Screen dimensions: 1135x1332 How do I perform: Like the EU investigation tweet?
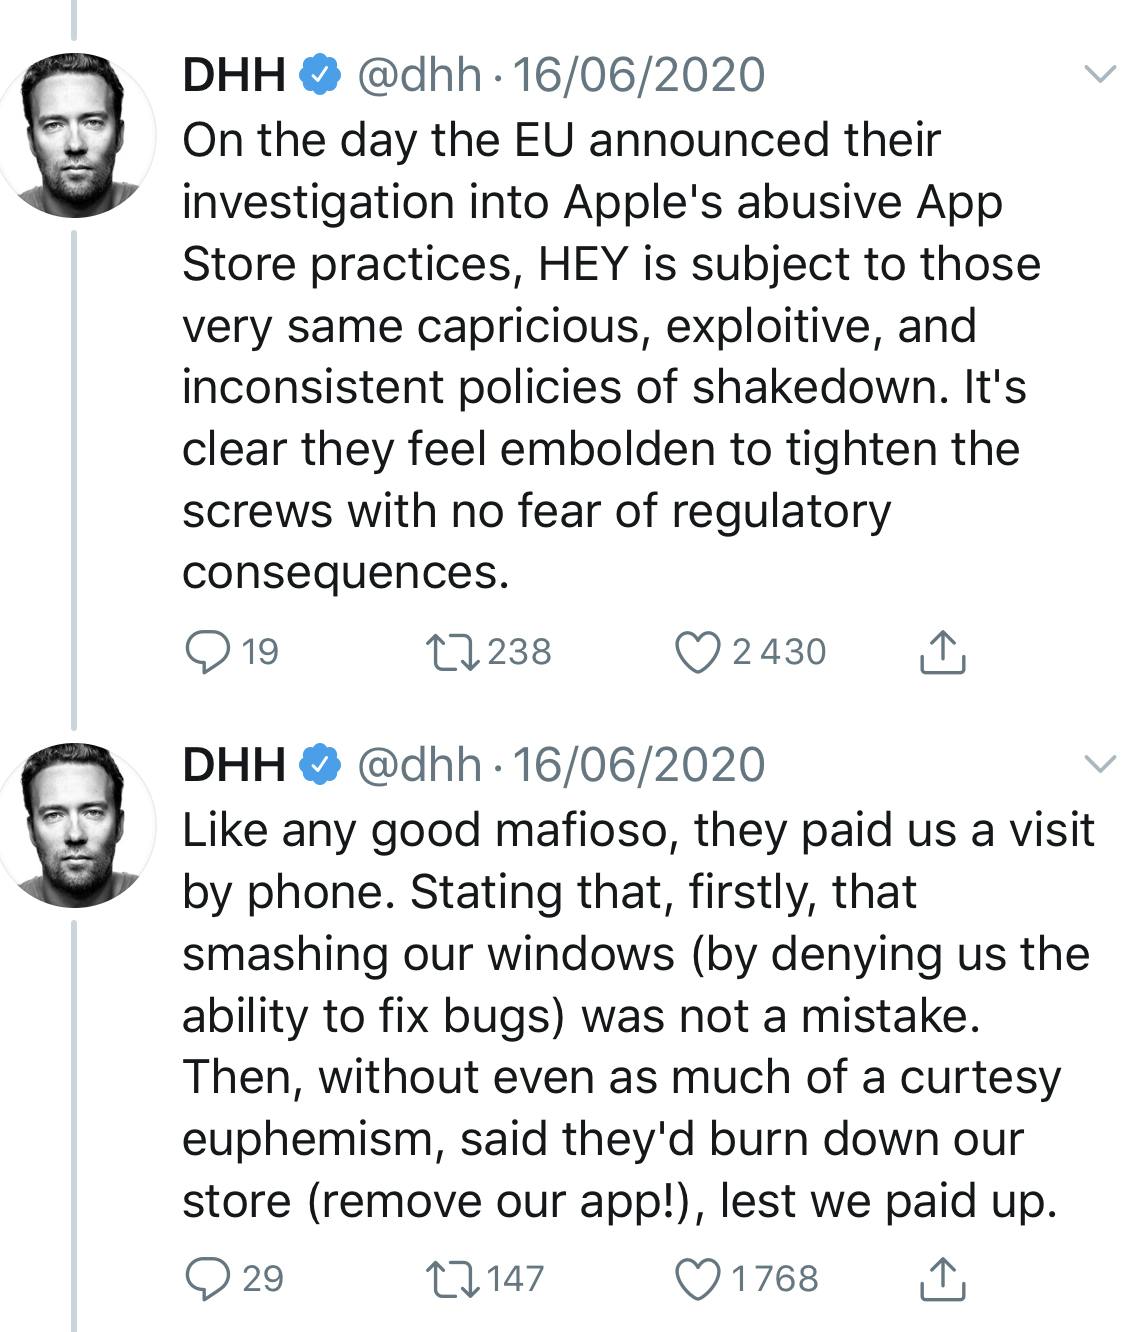(x=695, y=652)
